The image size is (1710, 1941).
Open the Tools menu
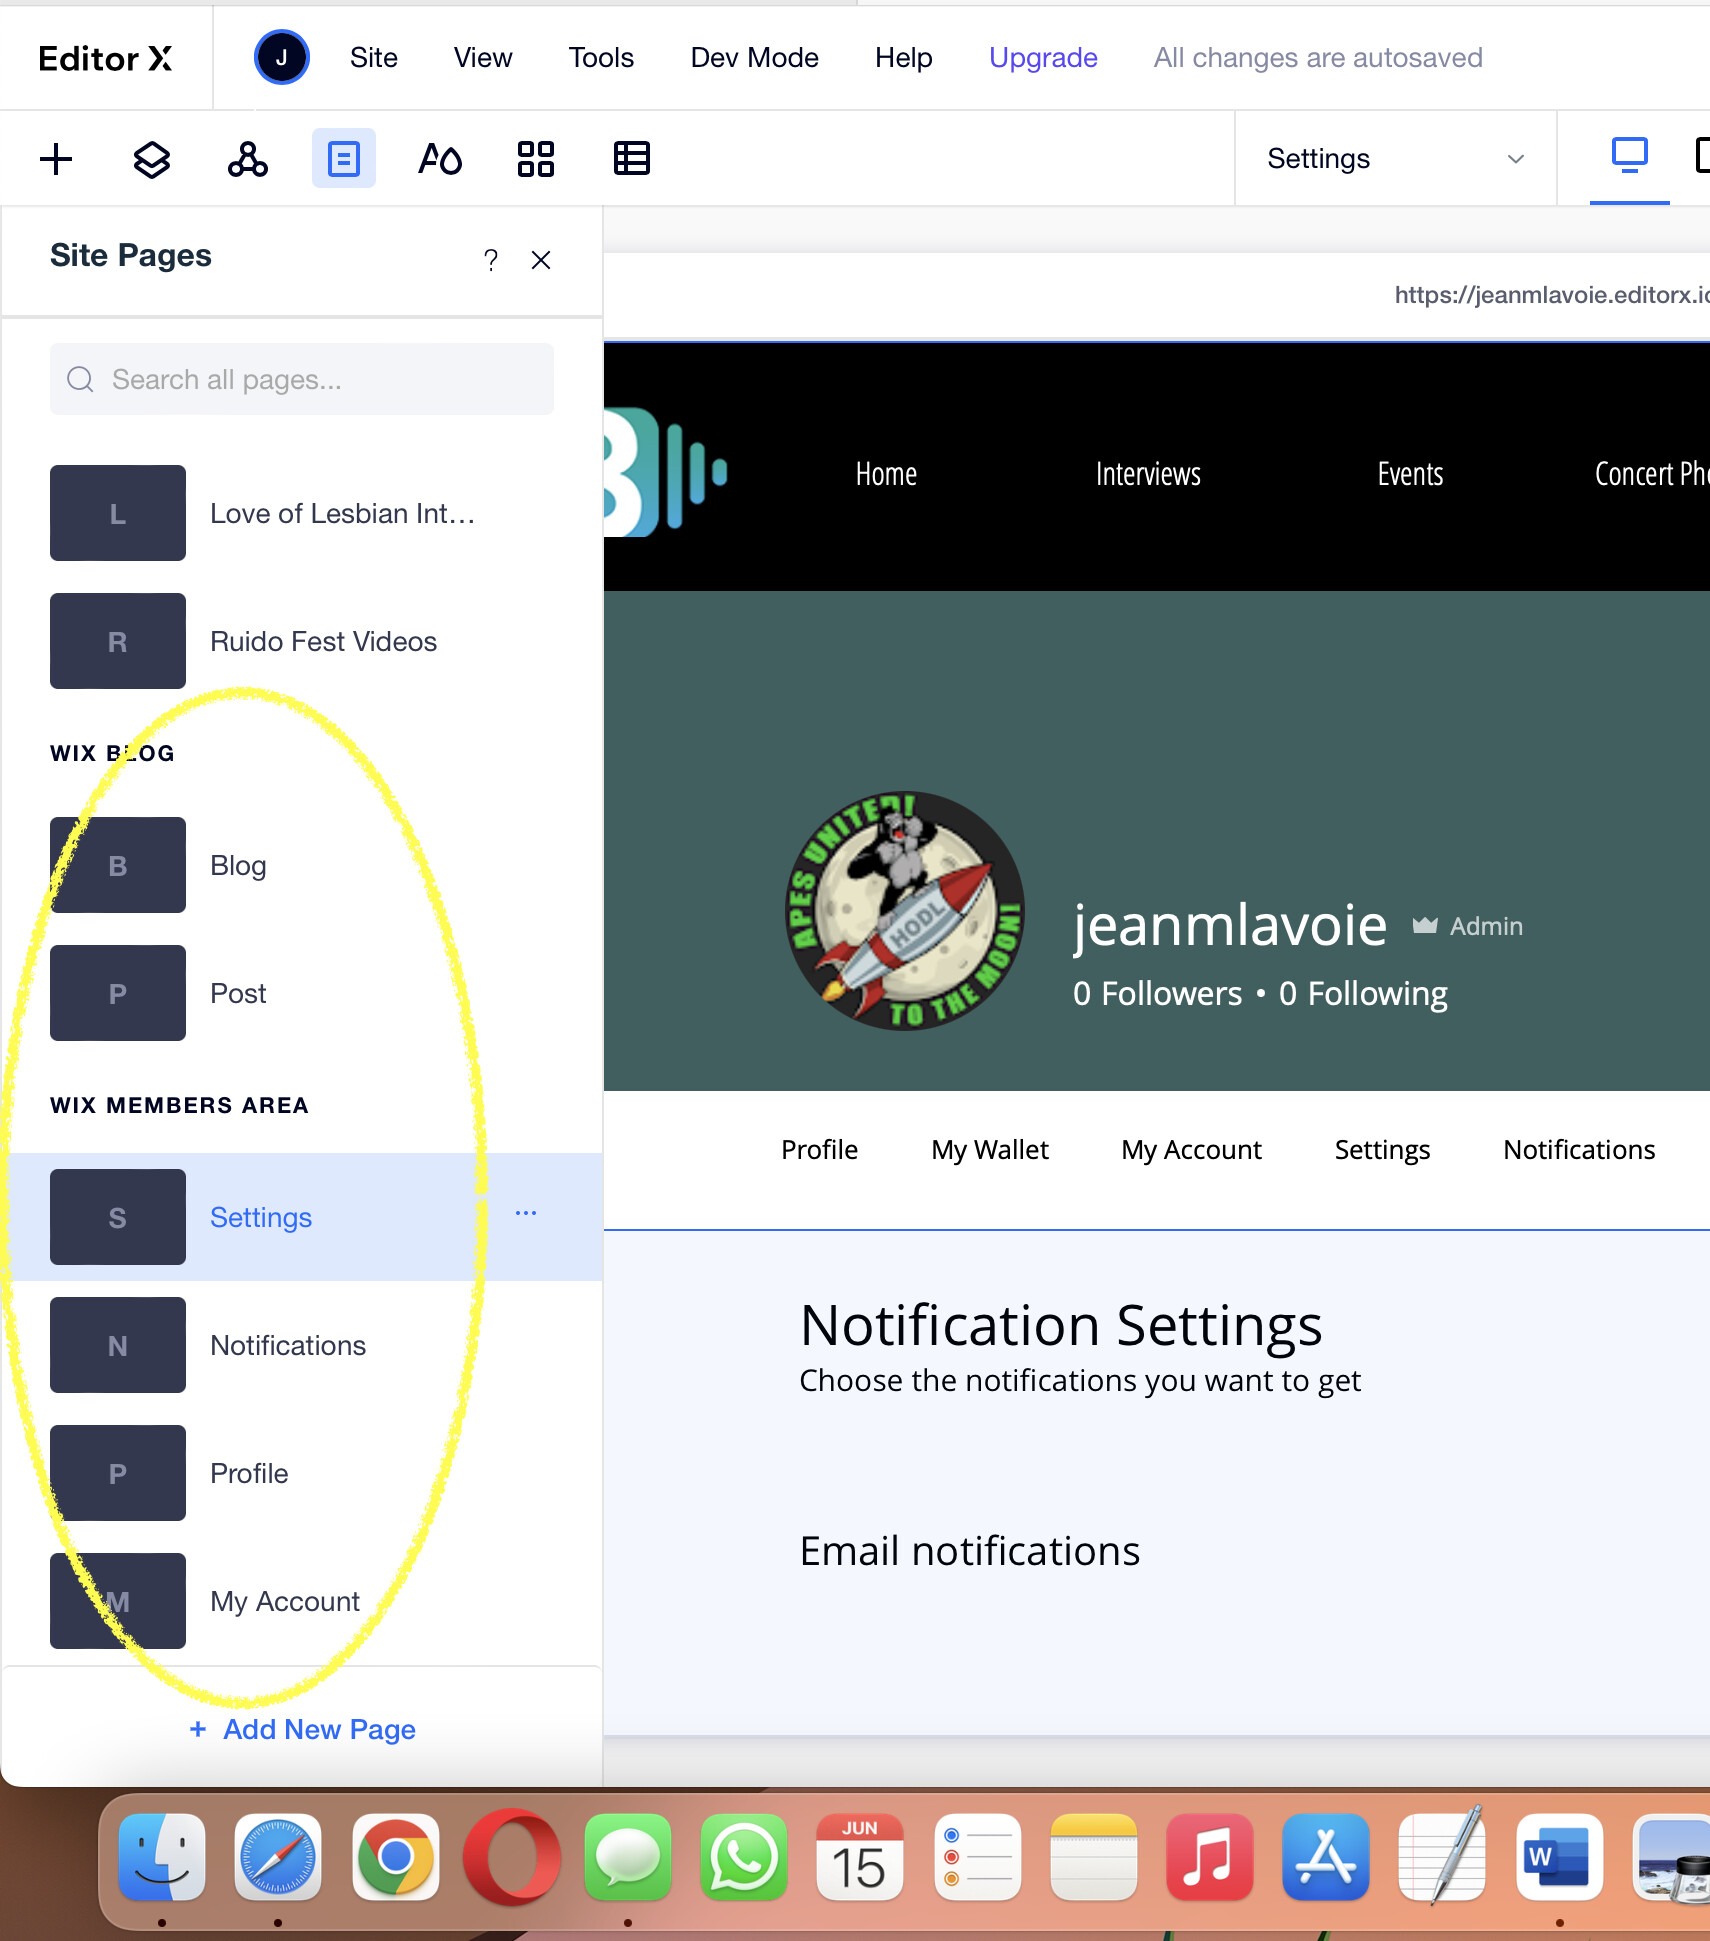[x=601, y=58]
